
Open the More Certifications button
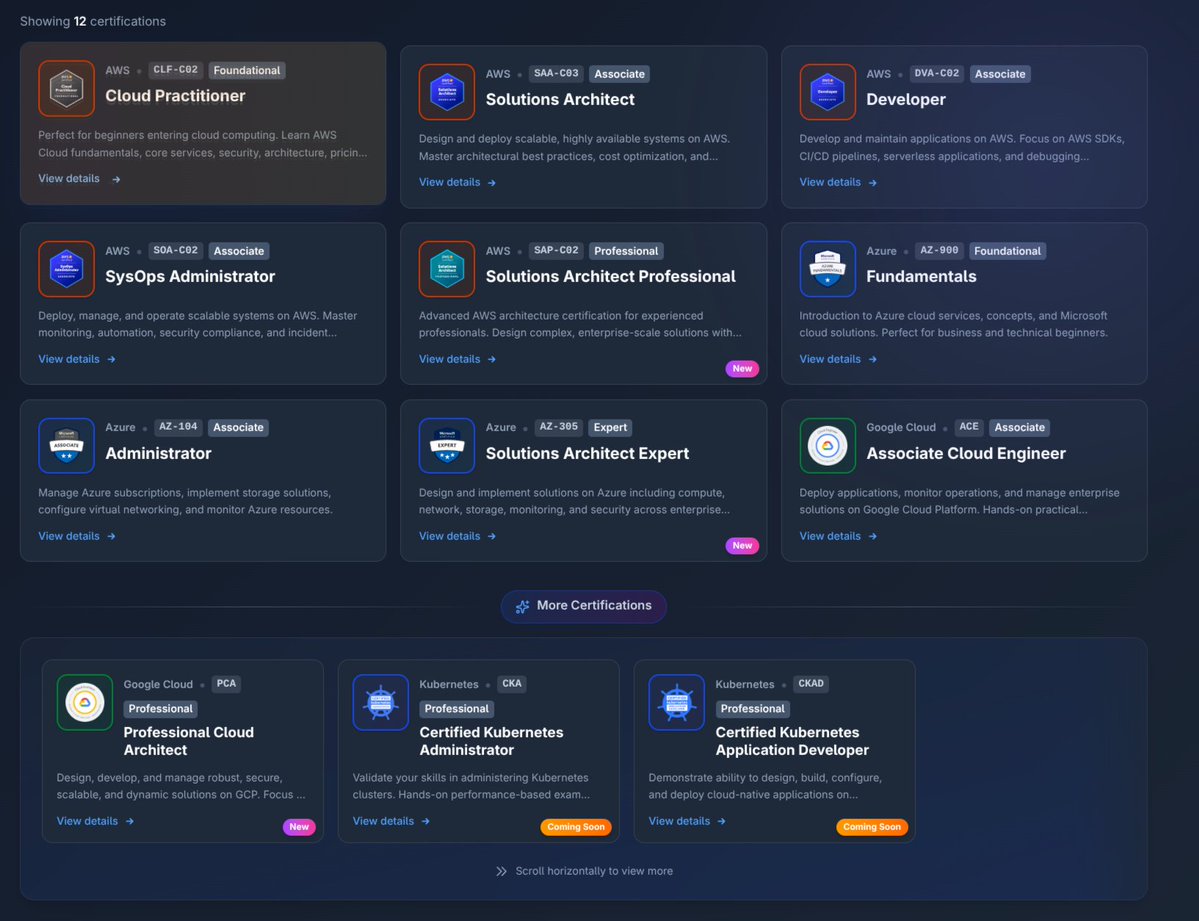coord(583,606)
